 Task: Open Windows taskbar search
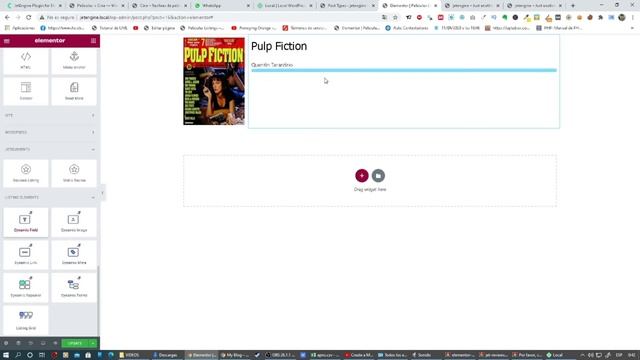(18, 355)
